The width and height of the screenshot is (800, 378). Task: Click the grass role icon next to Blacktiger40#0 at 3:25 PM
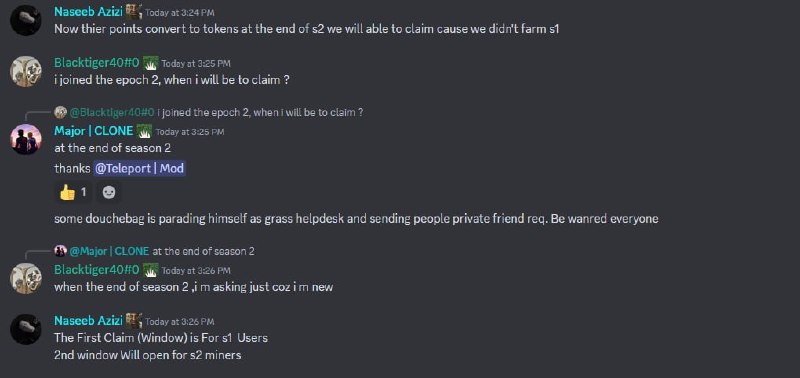click(150, 63)
